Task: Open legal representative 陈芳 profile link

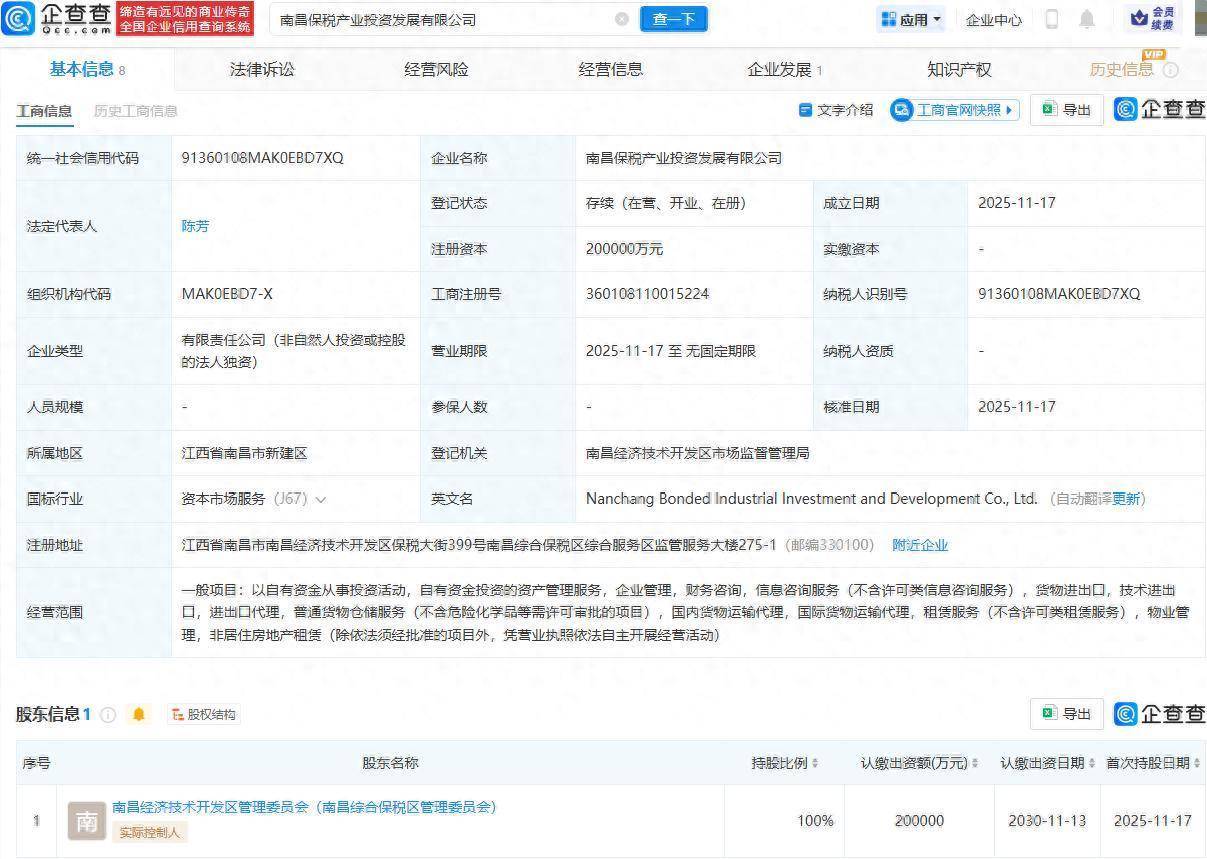Action: (195, 226)
